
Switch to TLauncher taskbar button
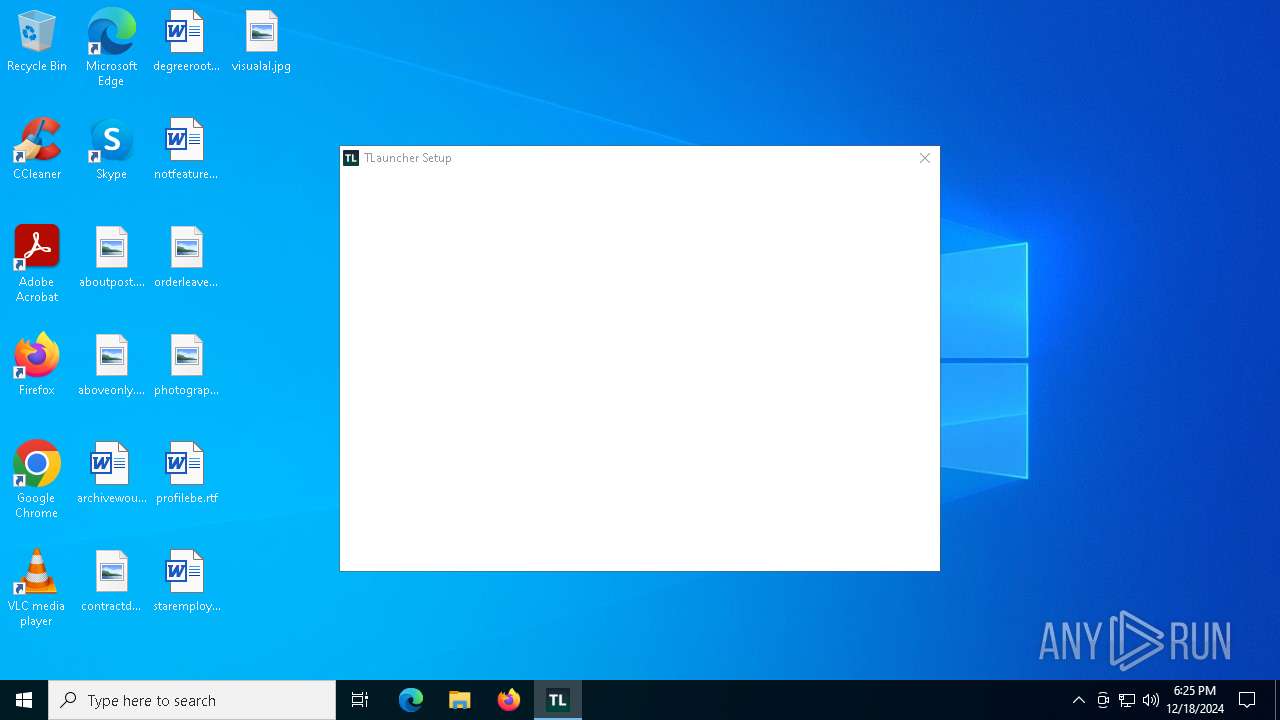click(558, 700)
